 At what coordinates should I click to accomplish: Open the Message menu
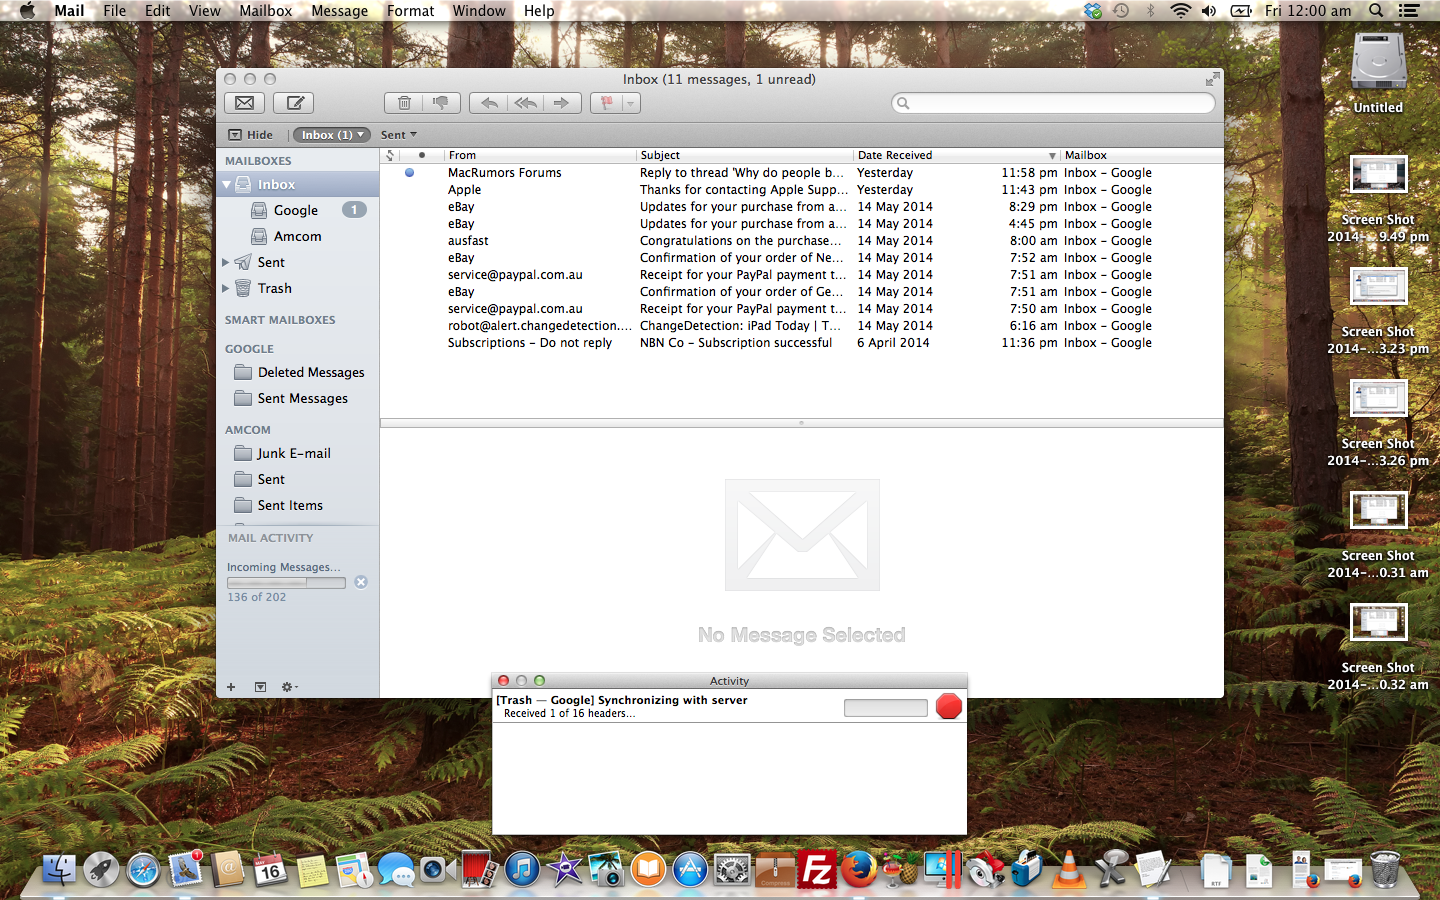pyautogui.click(x=339, y=11)
